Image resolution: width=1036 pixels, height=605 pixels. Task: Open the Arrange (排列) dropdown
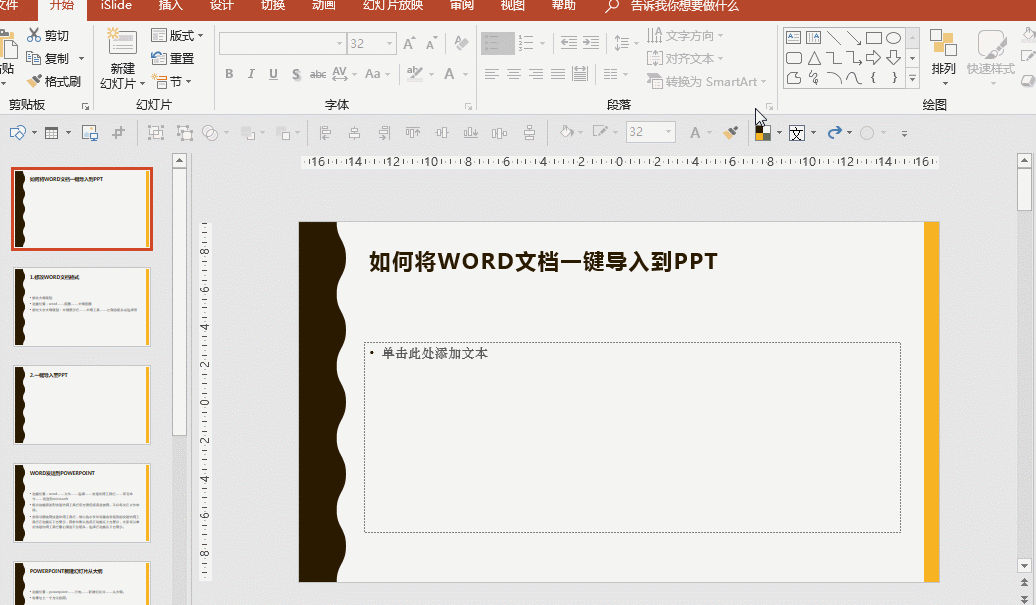pyautogui.click(x=944, y=58)
